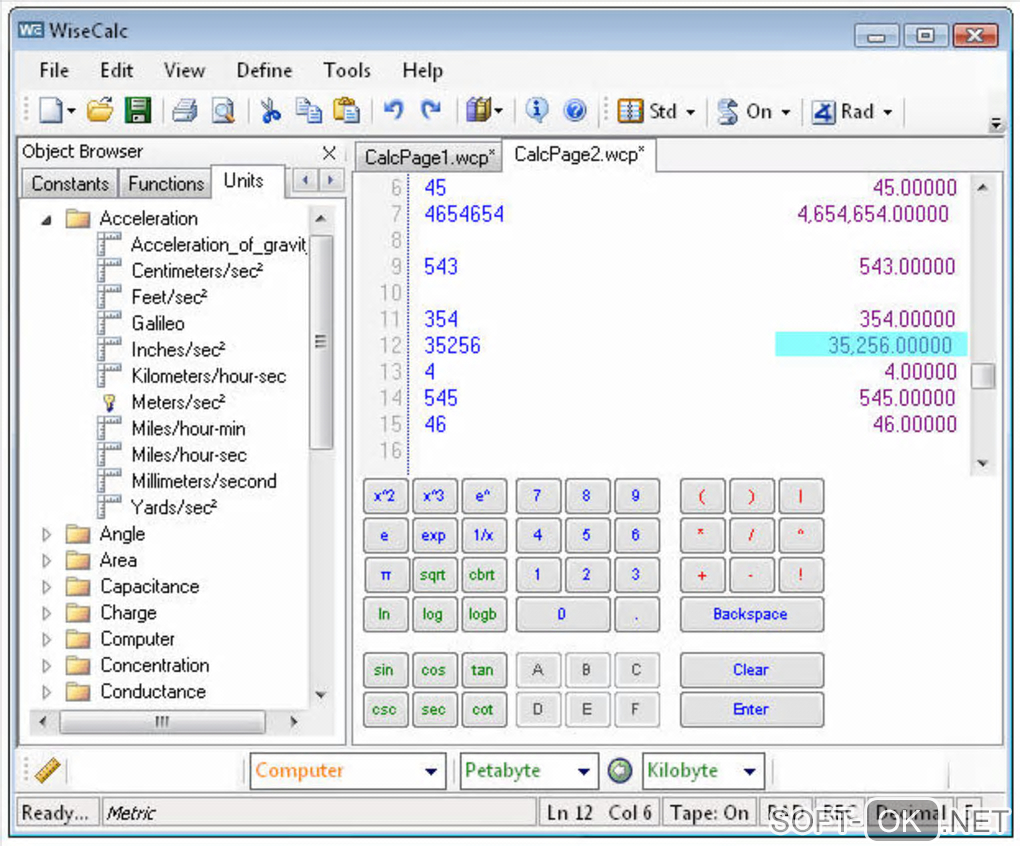Click the units tree vertical scrollbar thumb
This screenshot has height=846, width=1020.
[321, 341]
